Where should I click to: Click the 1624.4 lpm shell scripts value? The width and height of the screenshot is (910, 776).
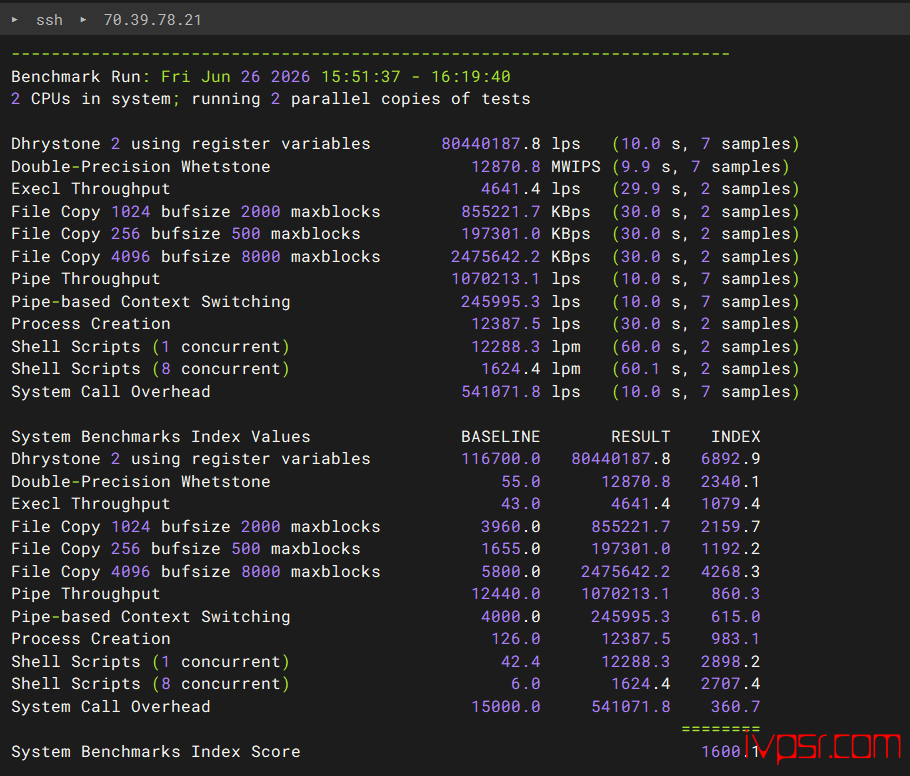(530, 369)
